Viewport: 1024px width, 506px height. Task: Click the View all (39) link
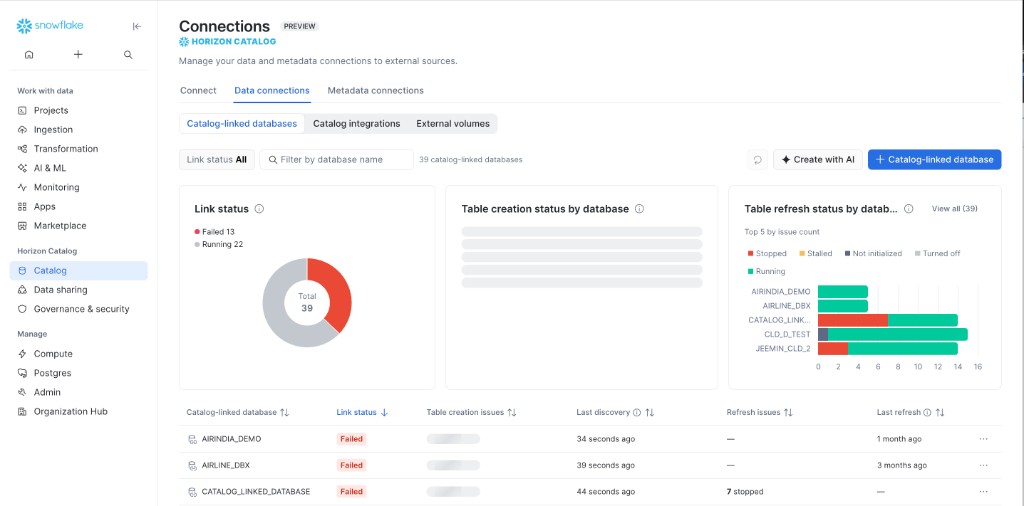pyautogui.click(x=954, y=209)
